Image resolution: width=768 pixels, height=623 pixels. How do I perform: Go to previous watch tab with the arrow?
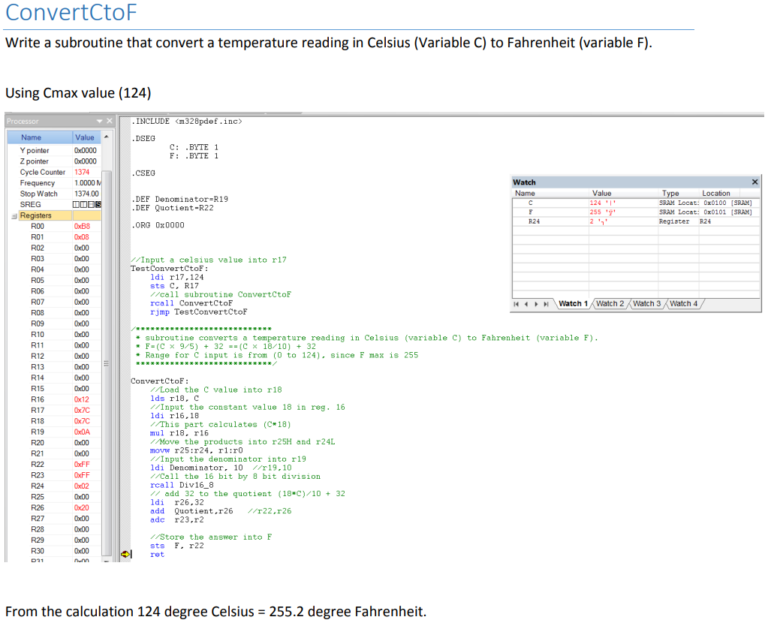point(527,304)
